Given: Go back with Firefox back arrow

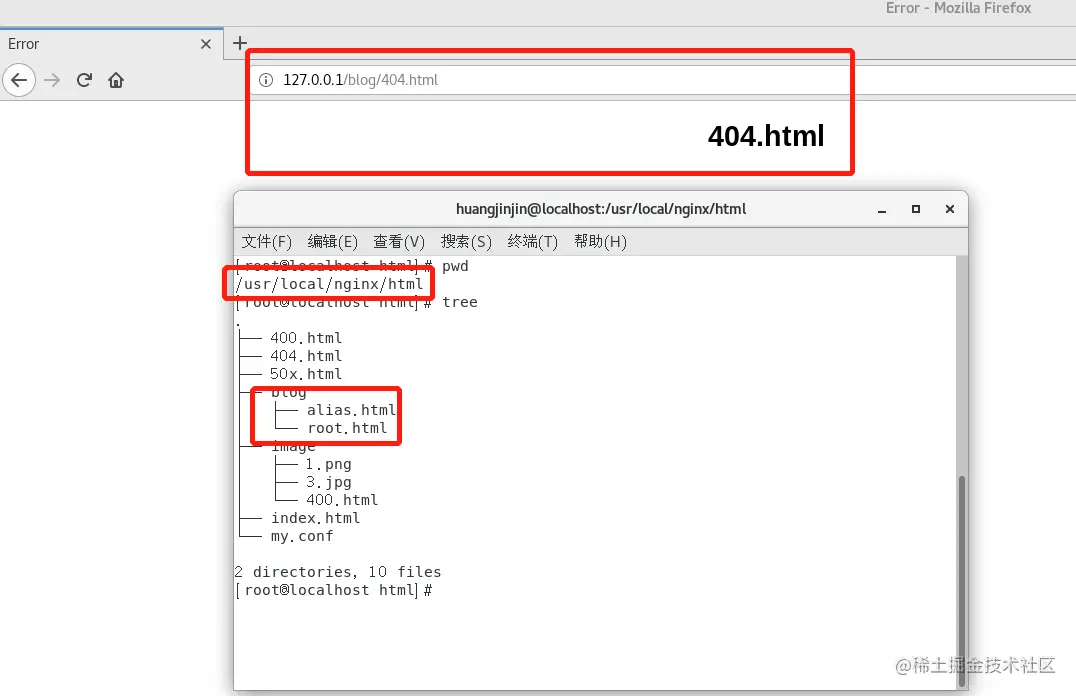Looking at the screenshot, I should [19, 80].
